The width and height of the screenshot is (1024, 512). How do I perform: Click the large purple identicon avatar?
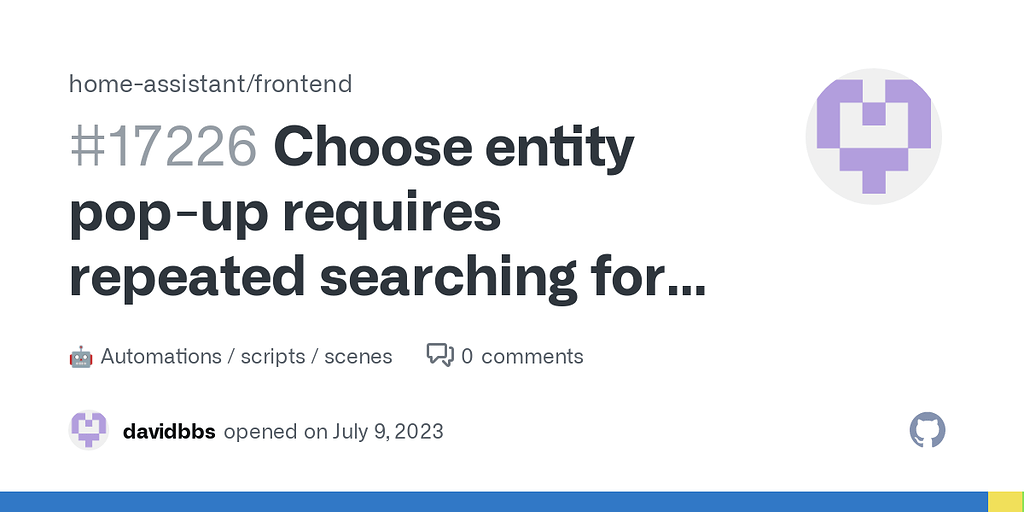(x=876, y=136)
